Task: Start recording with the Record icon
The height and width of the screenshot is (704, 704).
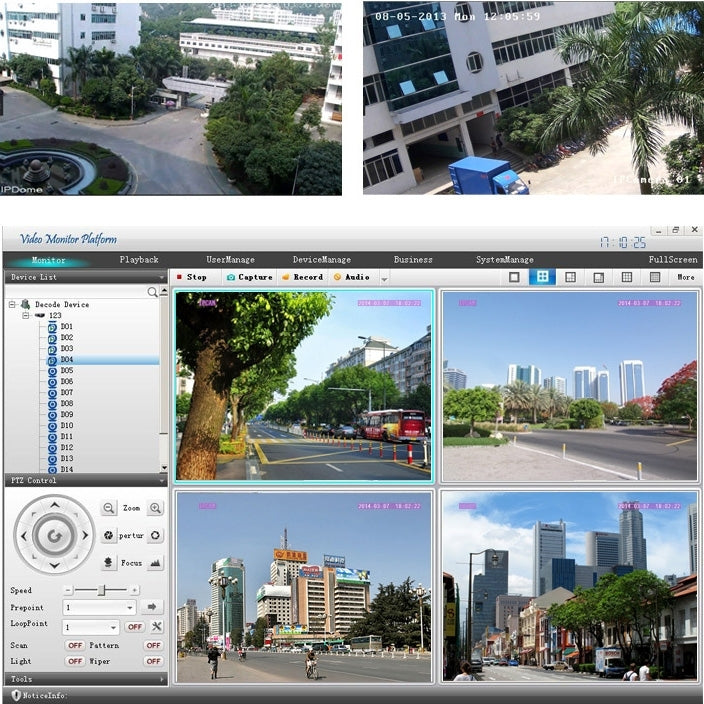Action: [286, 277]
